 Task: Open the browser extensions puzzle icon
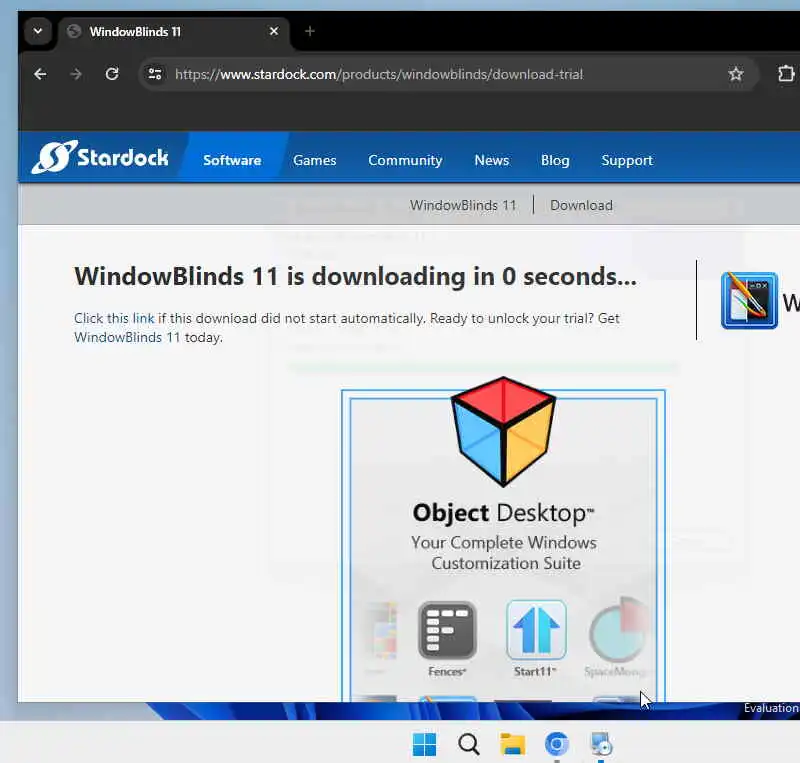pyautogui.click(x=786, y=75)
